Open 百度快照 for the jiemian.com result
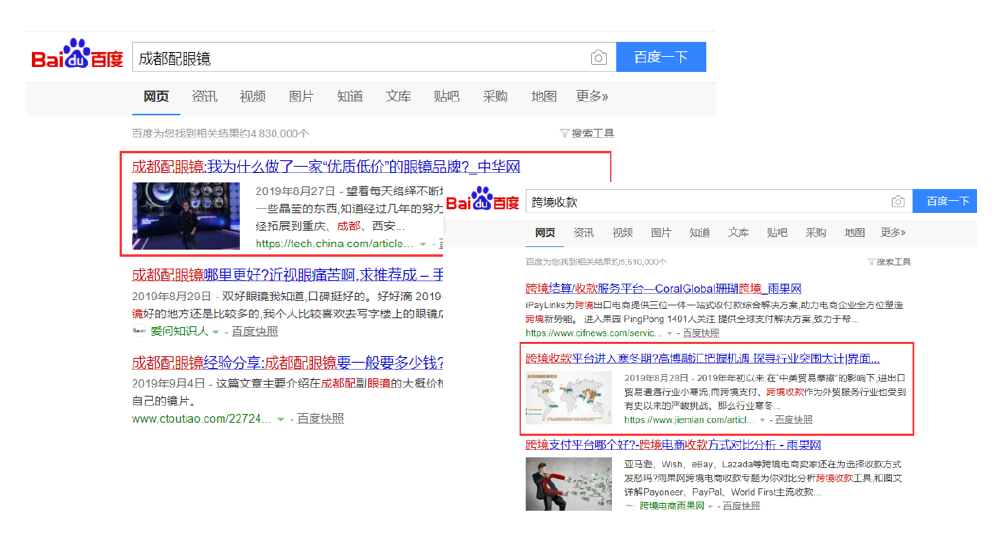 click(x=794, y=420)
